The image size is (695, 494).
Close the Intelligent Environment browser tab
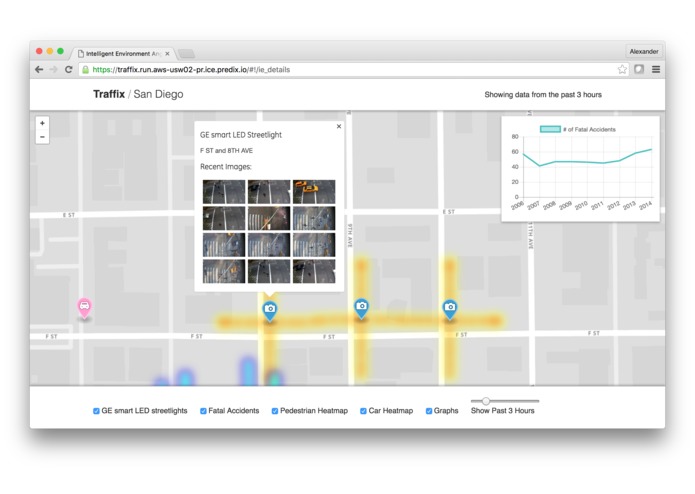tap(167, 54)
